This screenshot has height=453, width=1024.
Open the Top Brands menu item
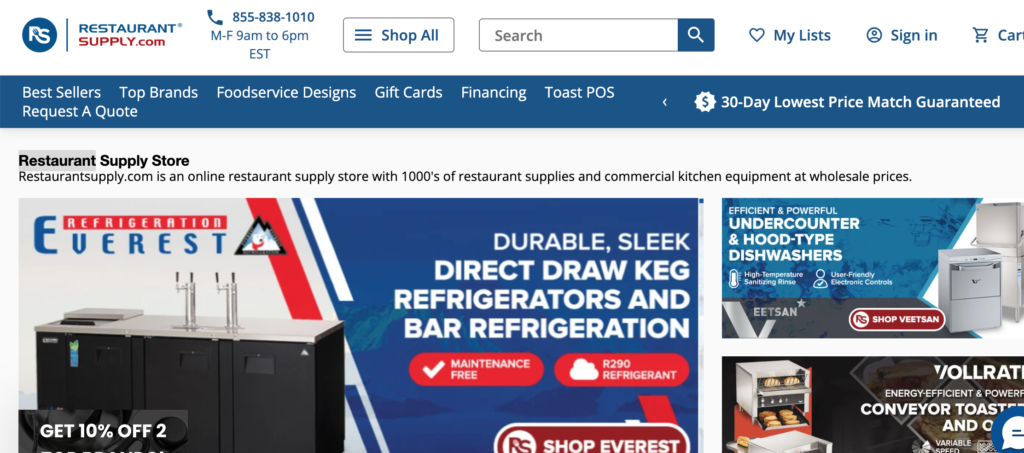[x=159, y=93]
